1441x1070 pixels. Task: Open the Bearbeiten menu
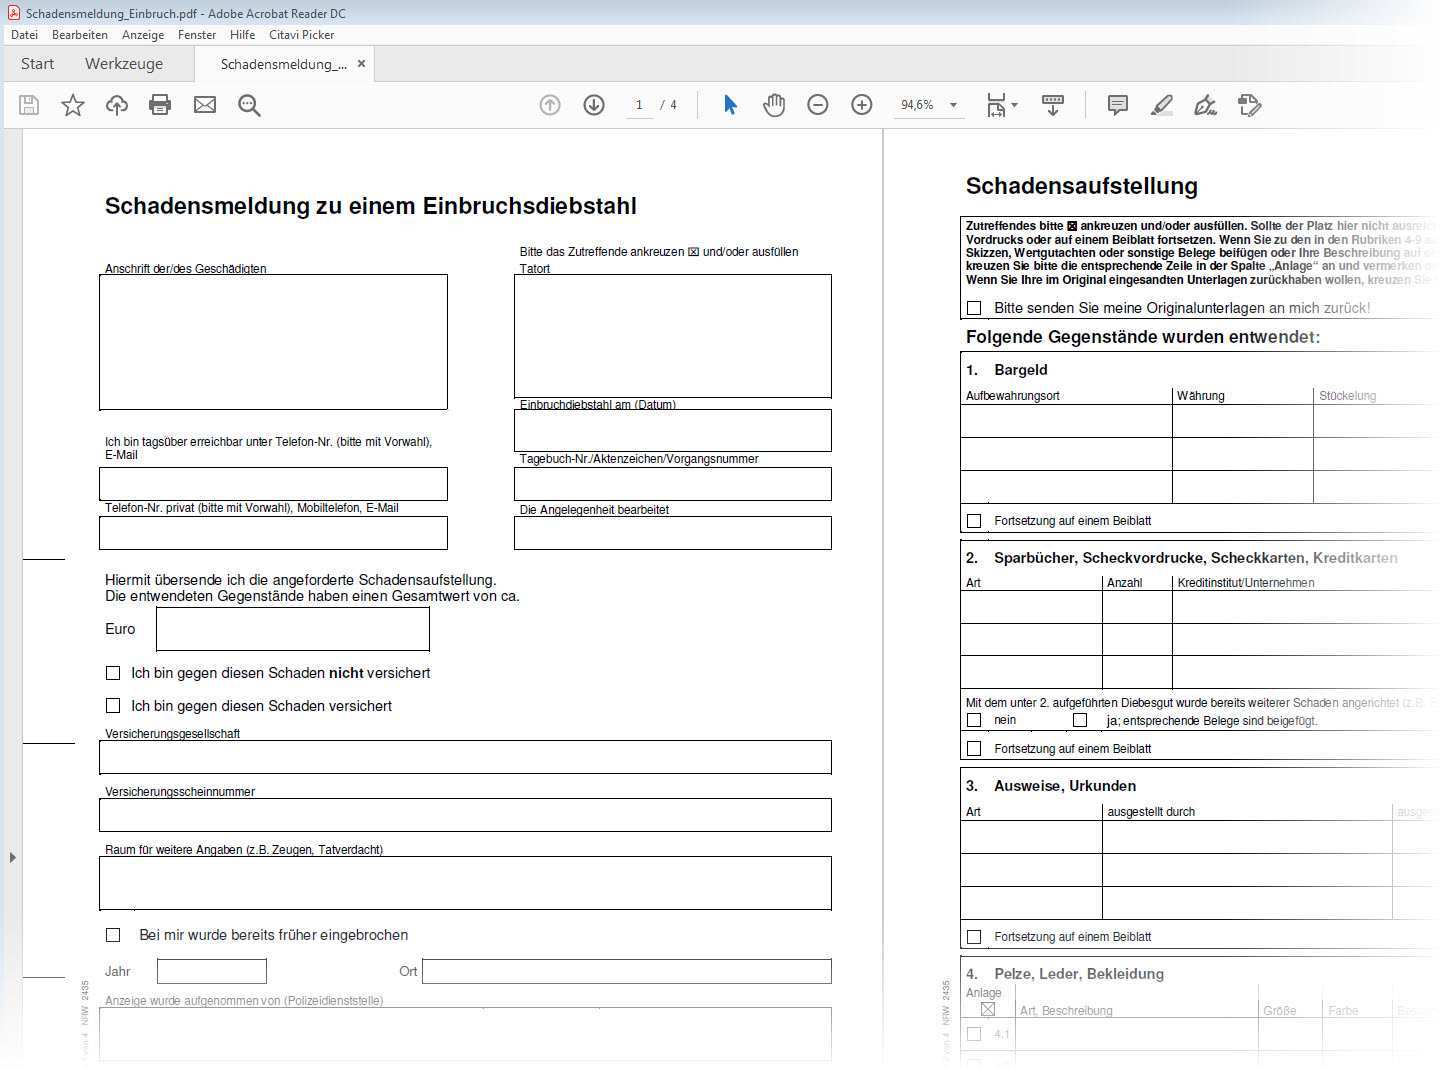coord(80,34)
